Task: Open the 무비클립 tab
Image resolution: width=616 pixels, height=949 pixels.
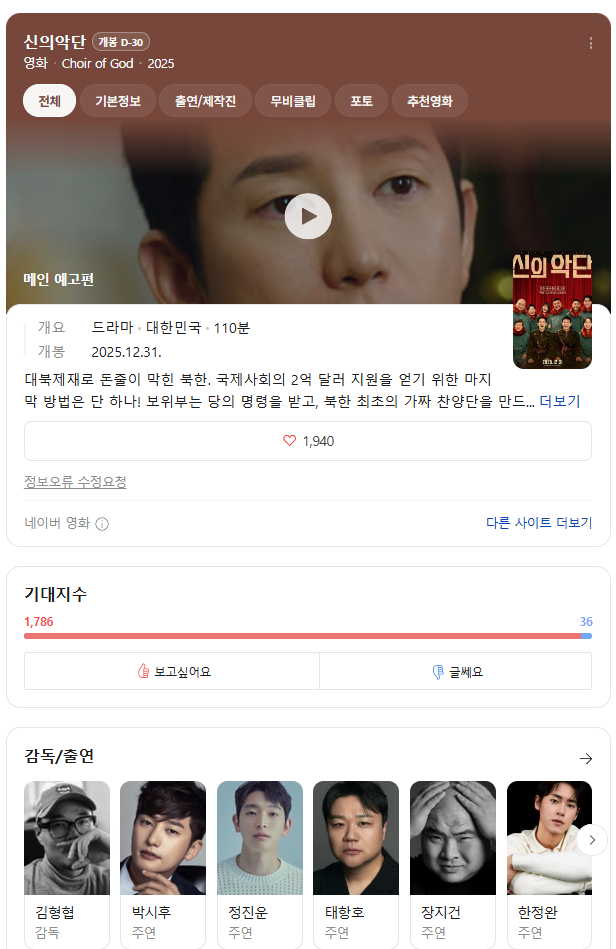Action: [x=293, y=101]
